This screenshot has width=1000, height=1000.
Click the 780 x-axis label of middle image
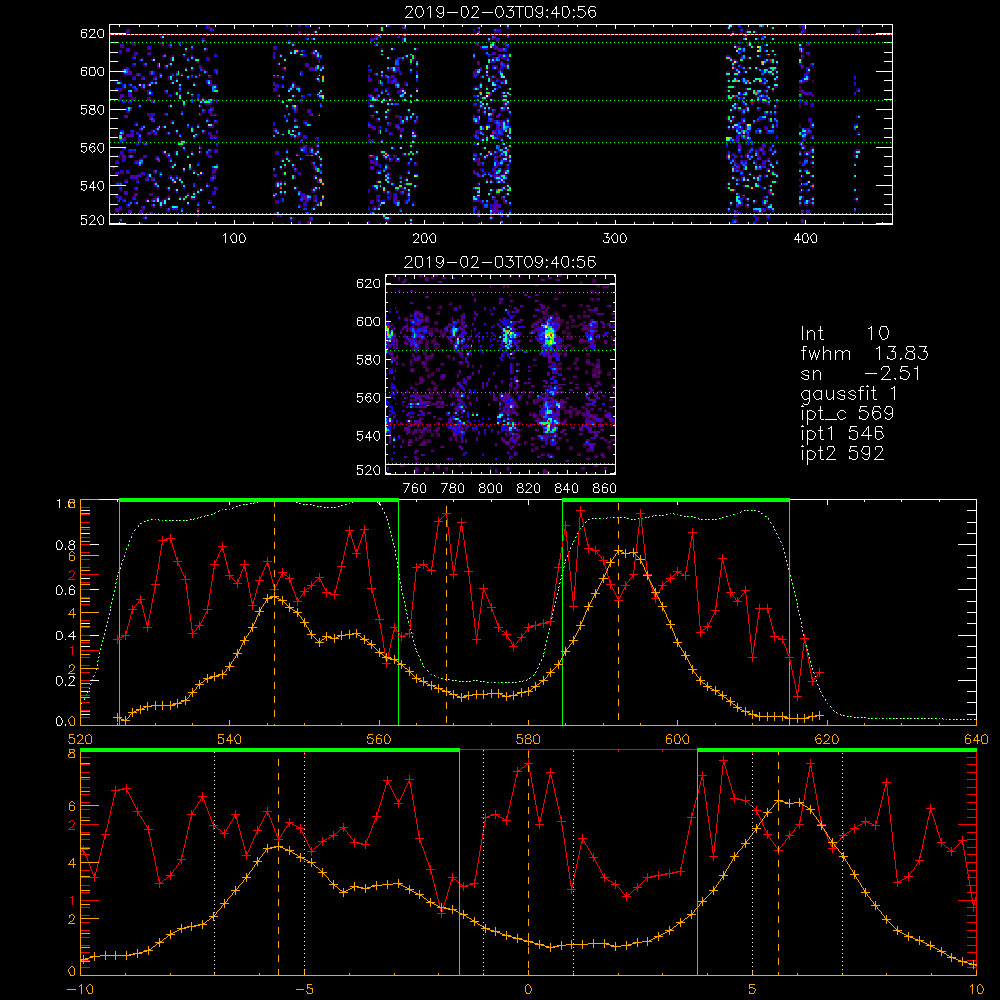pos(453,489)
